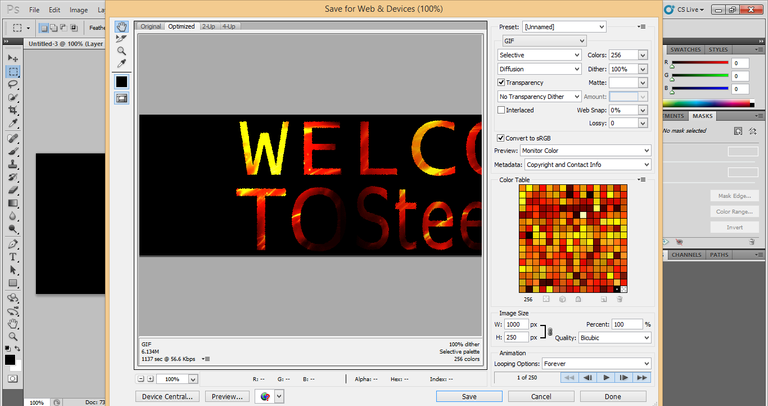Screen dimensions: 768x406
Task: Click the Device Central button
Action: (167, 397)
